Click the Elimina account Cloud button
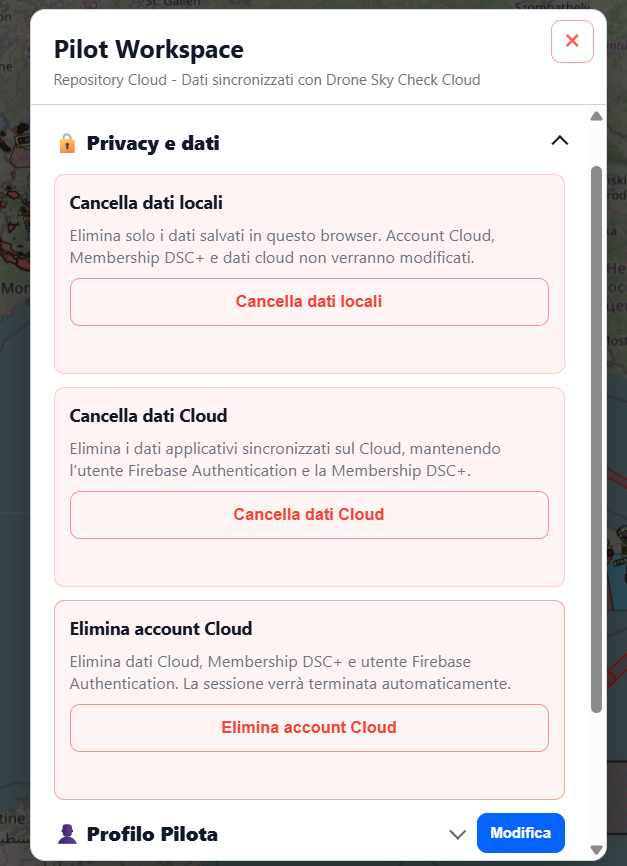627x866 pixels. click(309, 727)
